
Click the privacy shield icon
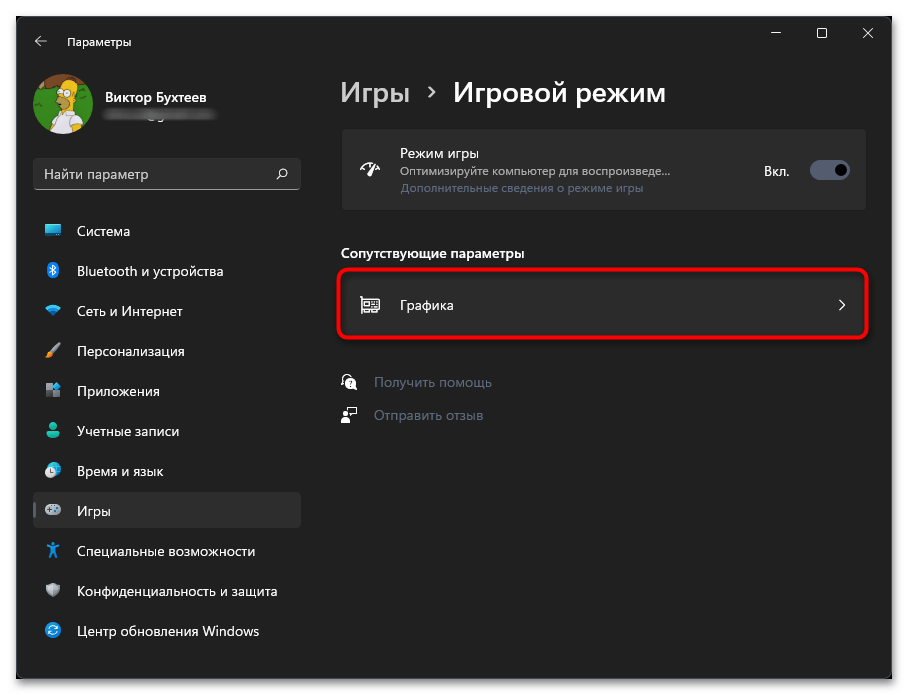click(53, 590)
